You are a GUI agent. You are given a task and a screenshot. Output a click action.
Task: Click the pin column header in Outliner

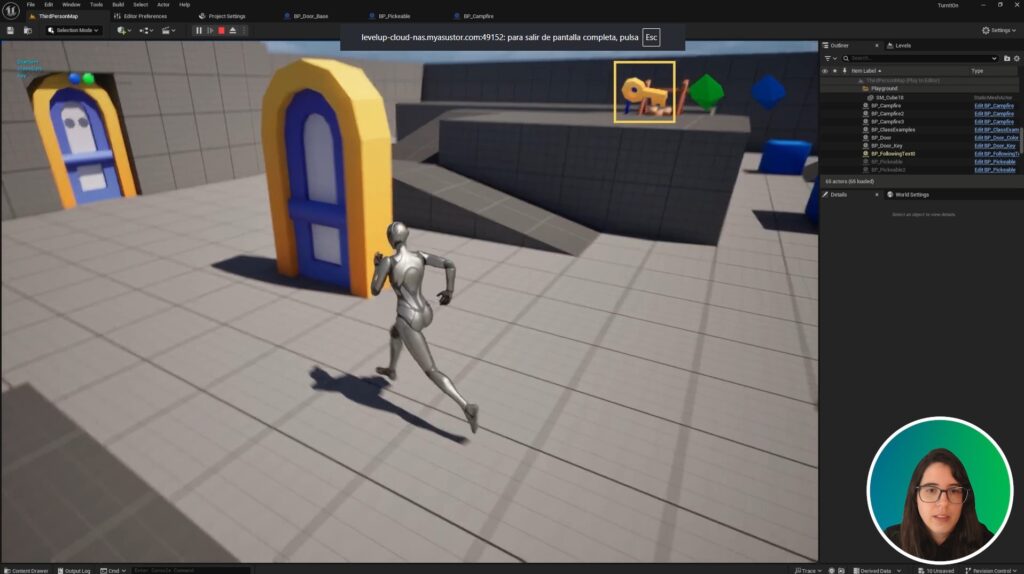point(844,71)
